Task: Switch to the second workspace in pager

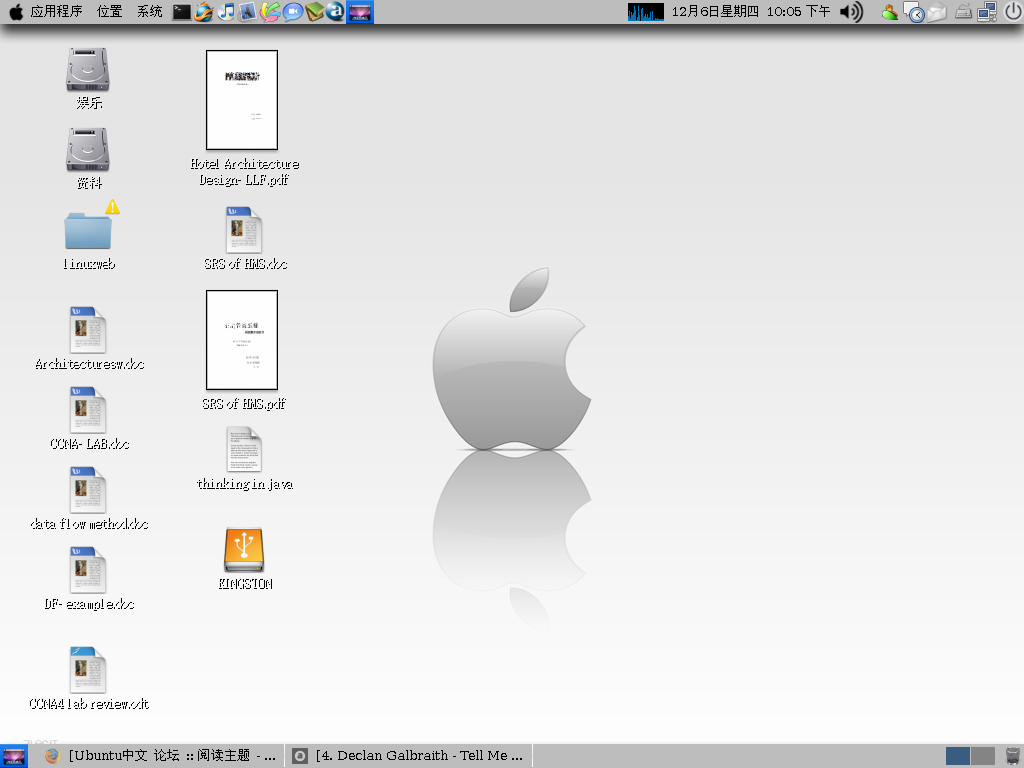Action: click(983, 756)
